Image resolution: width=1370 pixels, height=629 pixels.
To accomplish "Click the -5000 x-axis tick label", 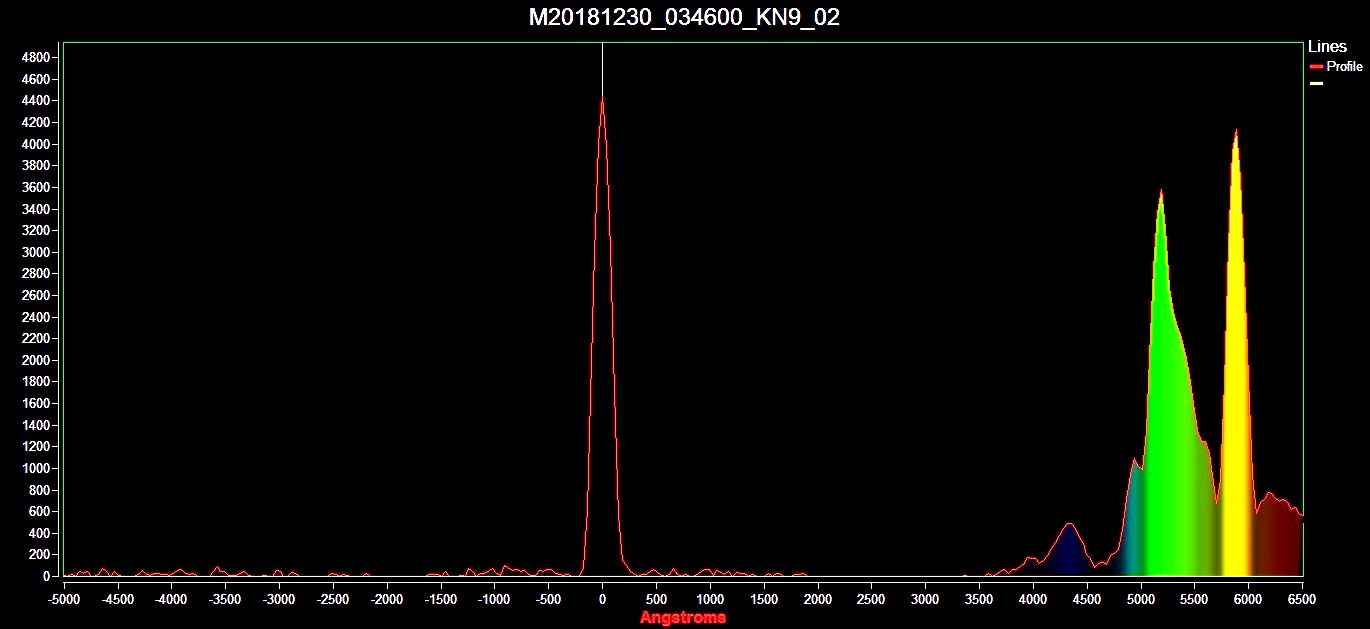I will coord(64,599).
